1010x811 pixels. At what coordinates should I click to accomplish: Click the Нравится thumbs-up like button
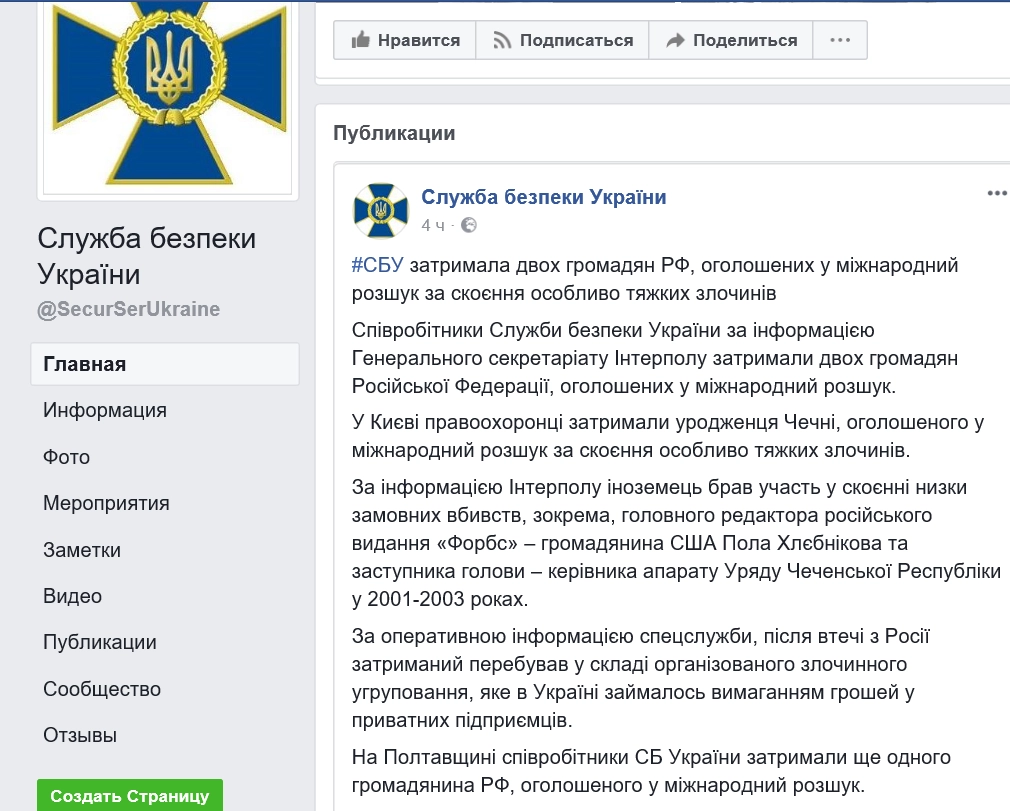[x=404, y=40]
